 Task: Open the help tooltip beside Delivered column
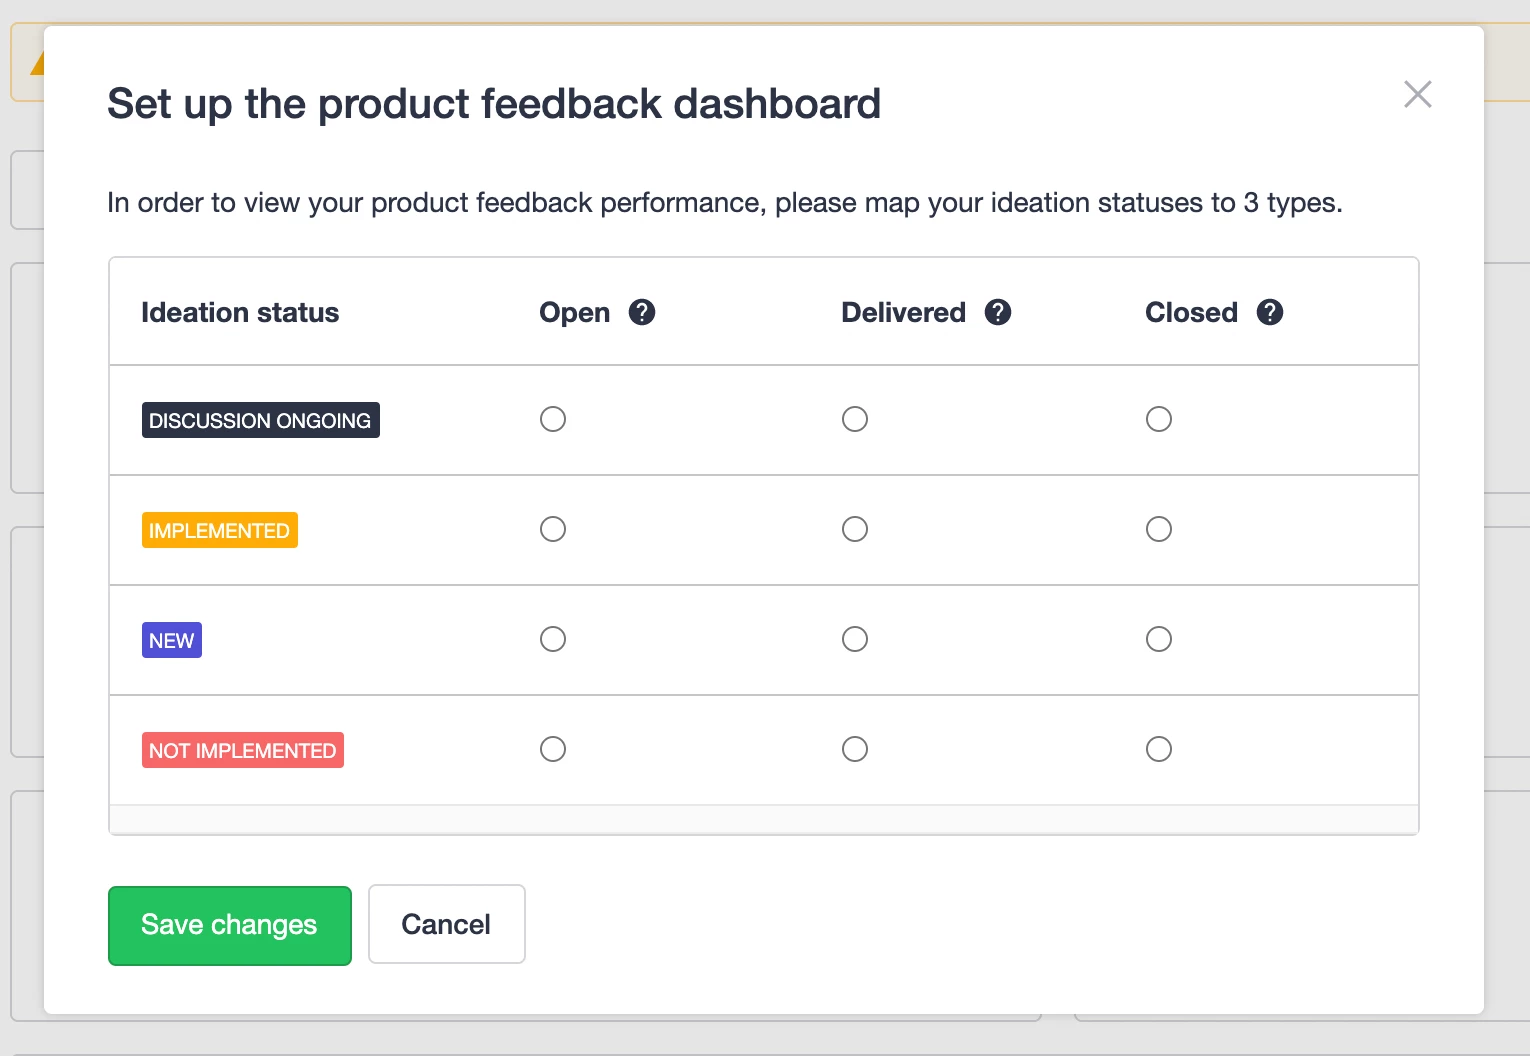coord(998,312)
